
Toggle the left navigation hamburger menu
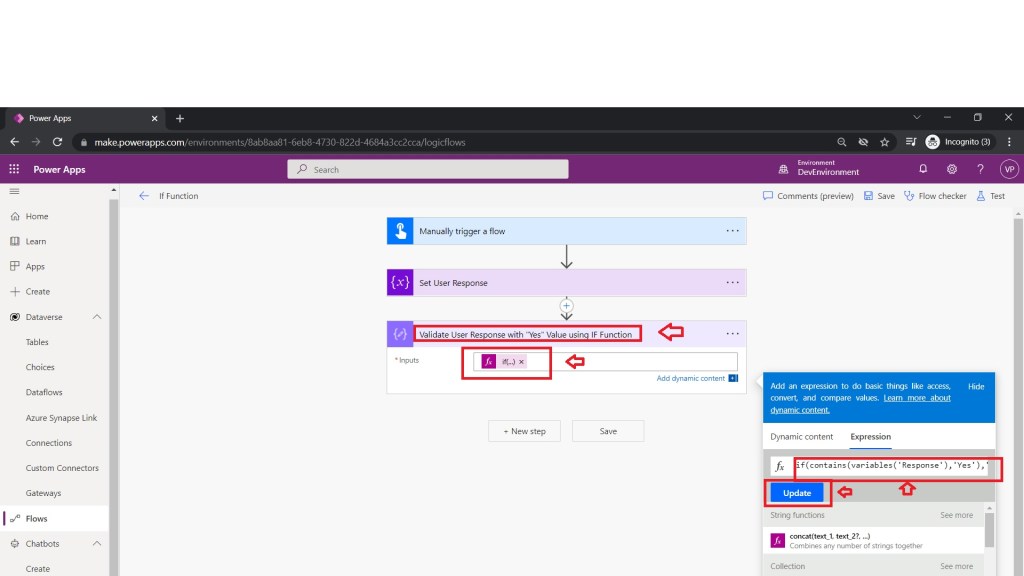point(14,191)
